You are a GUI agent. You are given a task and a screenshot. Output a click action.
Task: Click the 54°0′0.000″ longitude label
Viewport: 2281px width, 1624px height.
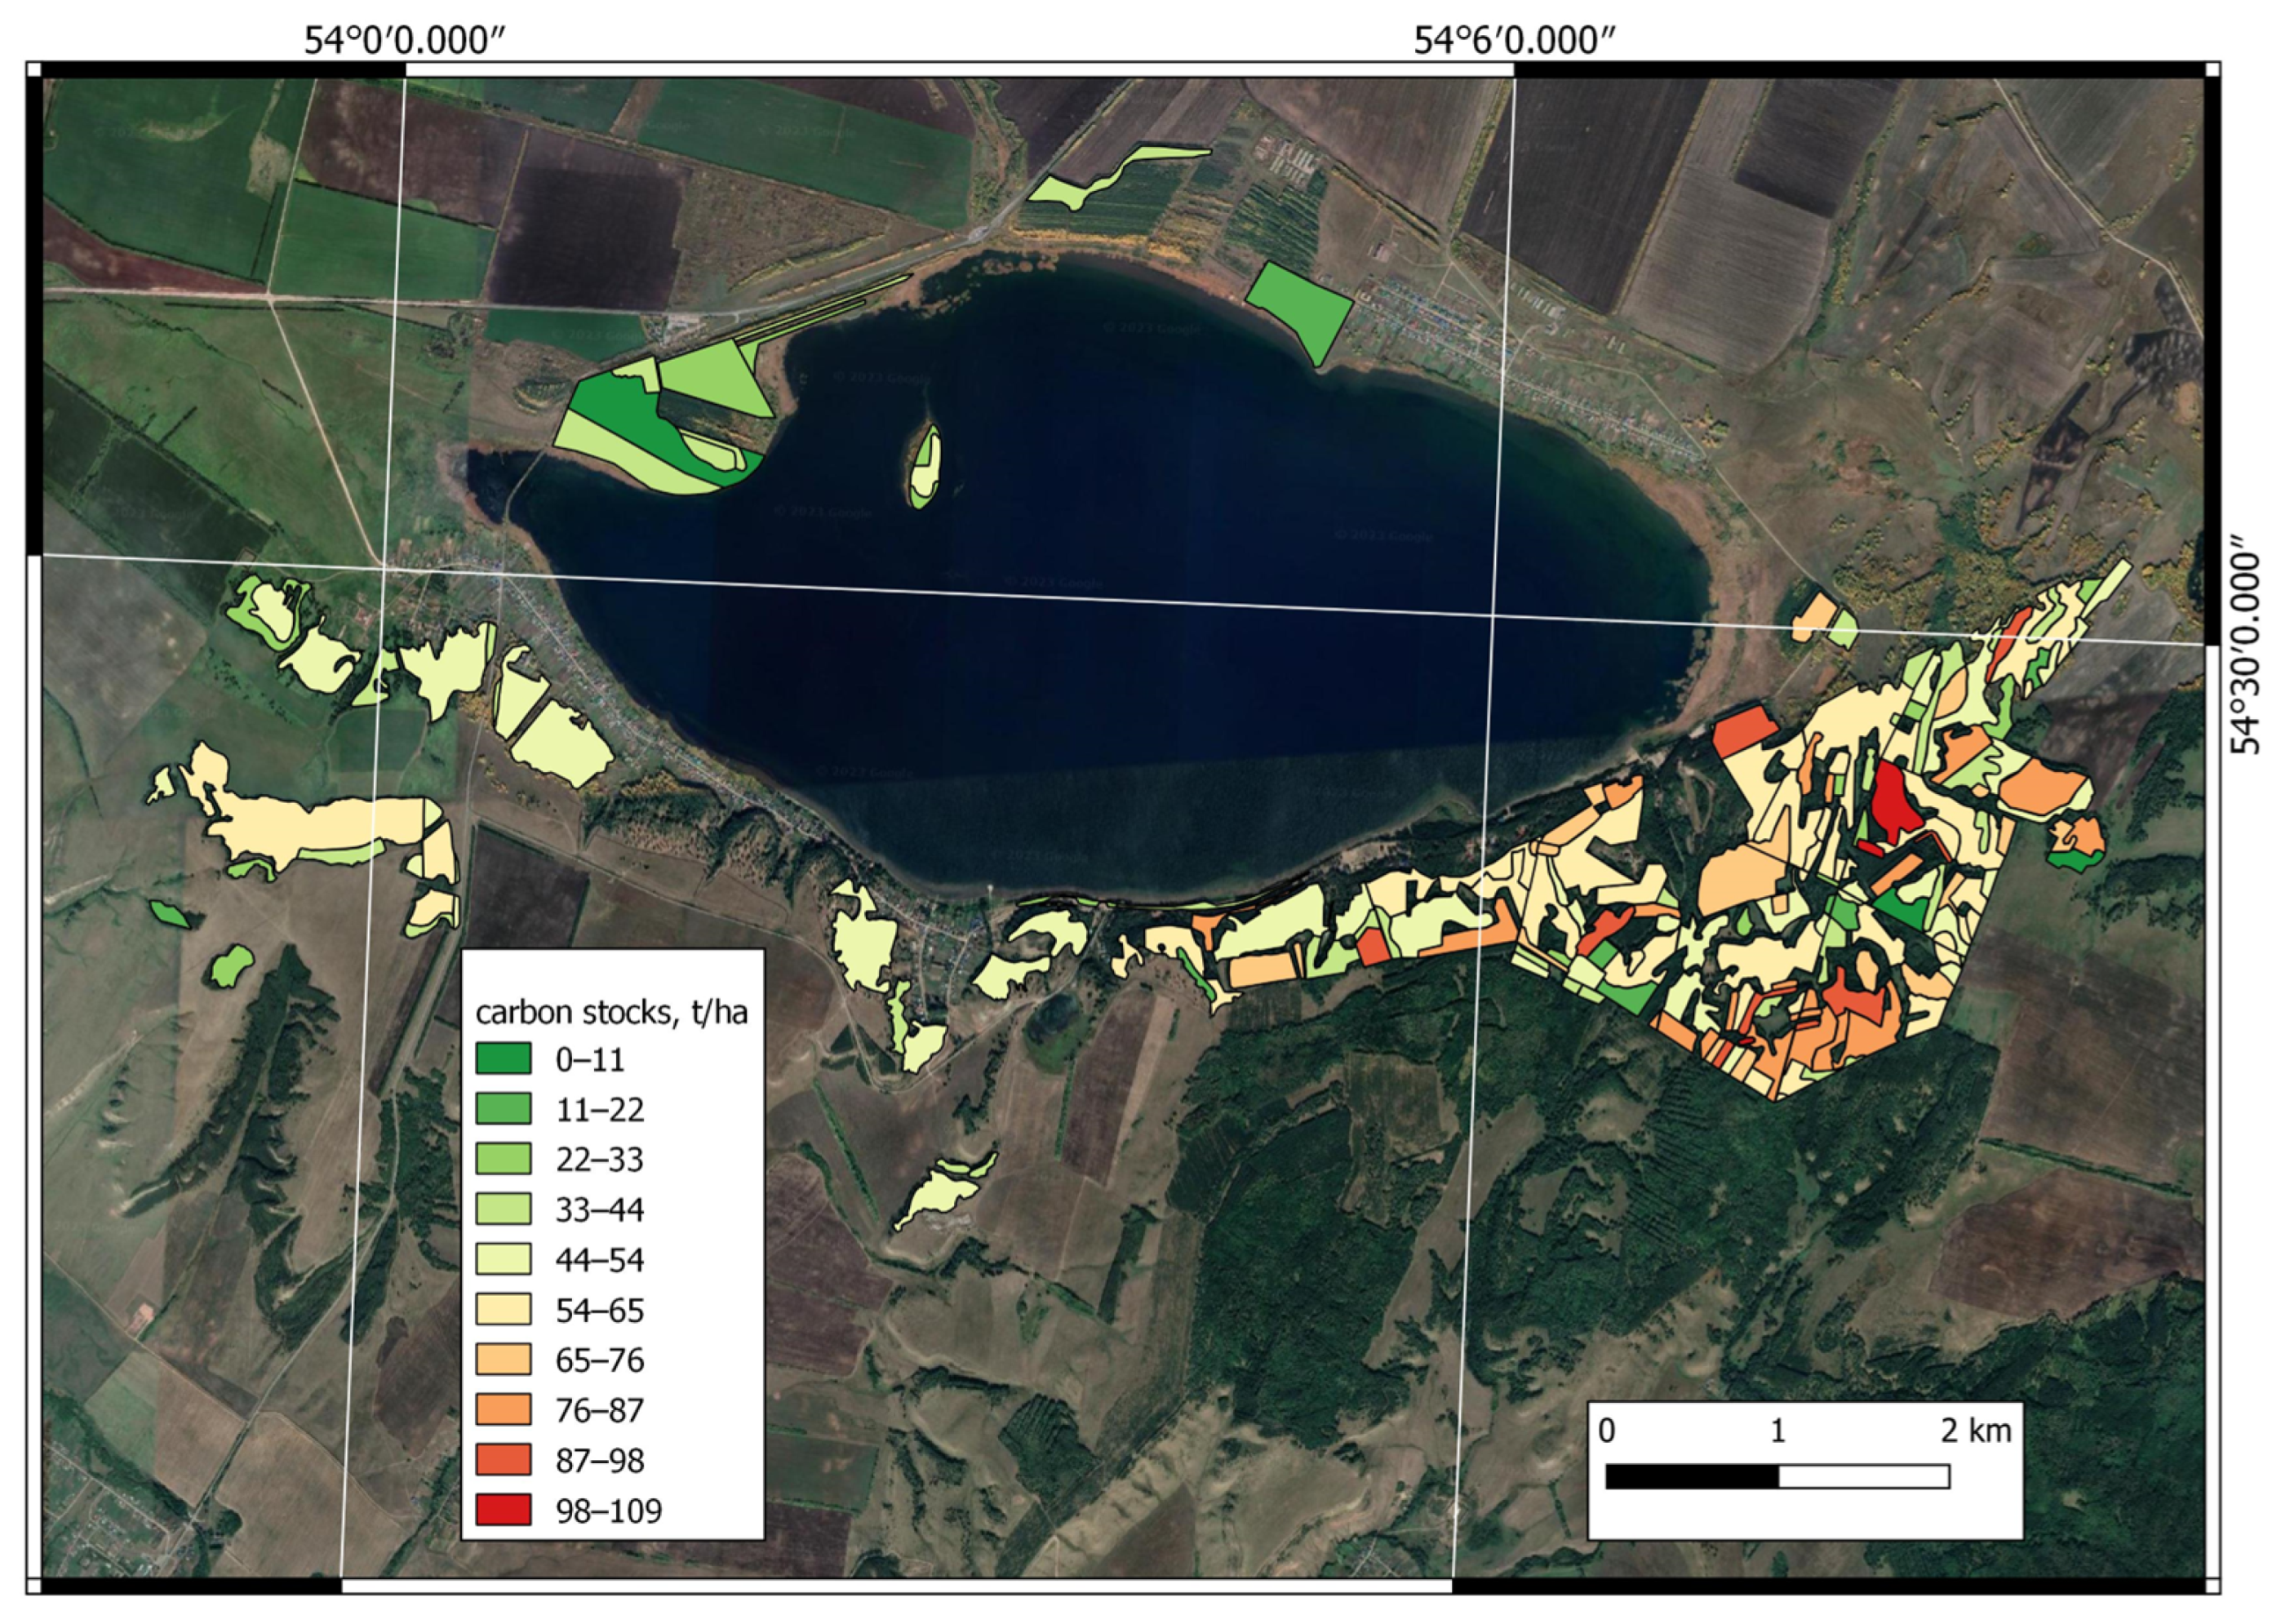click(x=404, y=41)
